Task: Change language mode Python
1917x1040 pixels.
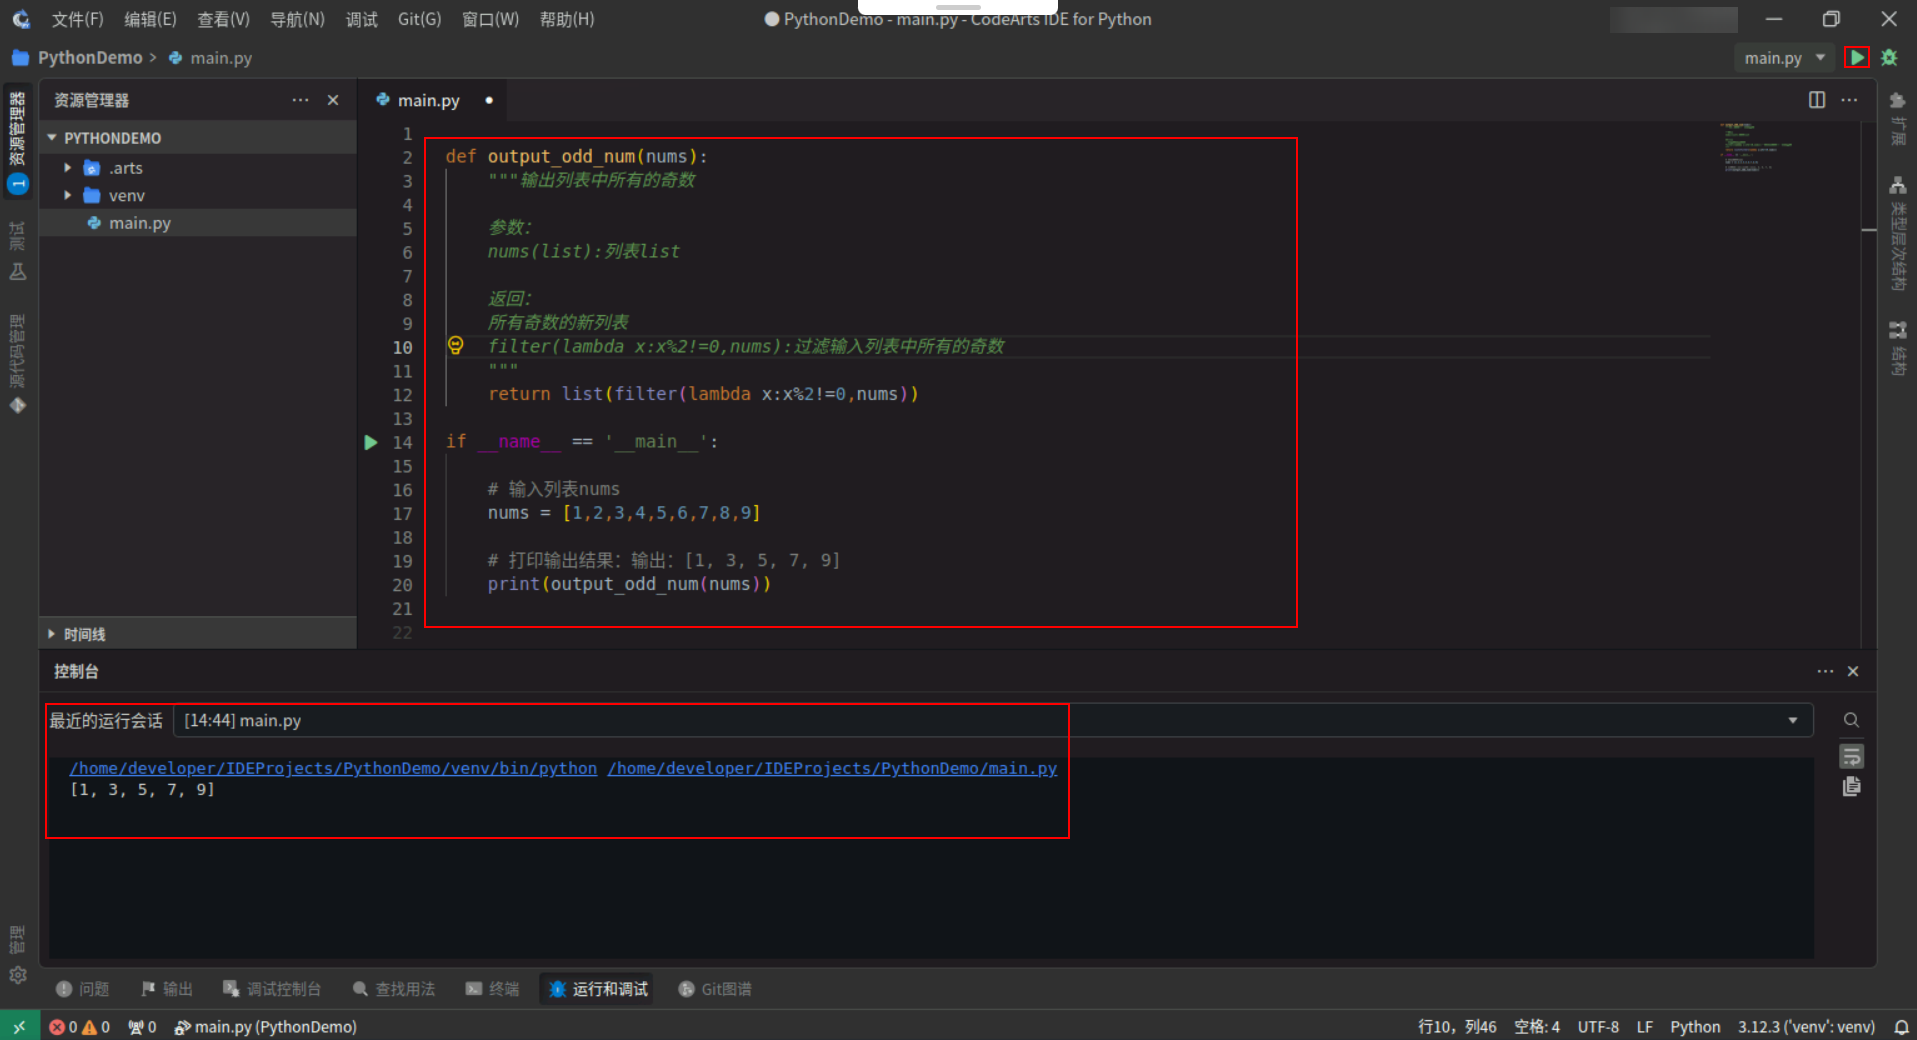Action: pyautogui.click(x=1695, y=1027)
